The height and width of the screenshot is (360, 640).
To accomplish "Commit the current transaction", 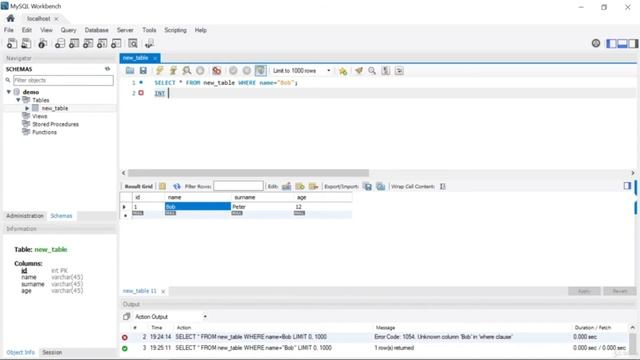I will point(233,71).
